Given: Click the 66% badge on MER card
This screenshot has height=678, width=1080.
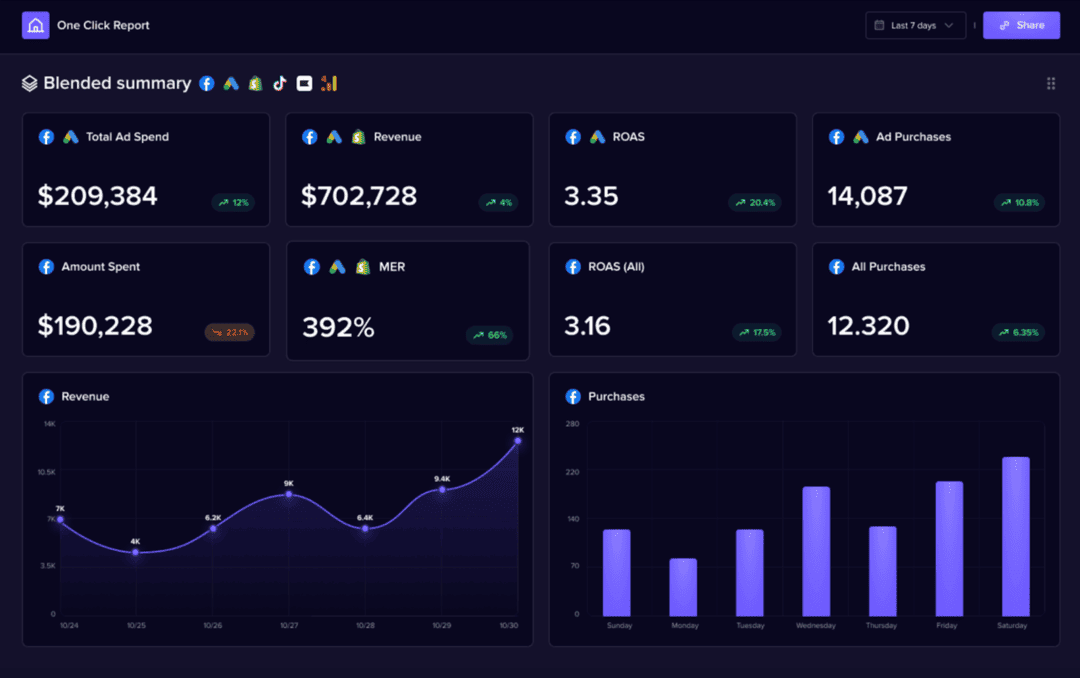Looking at the screenshot, I should 490,335.
